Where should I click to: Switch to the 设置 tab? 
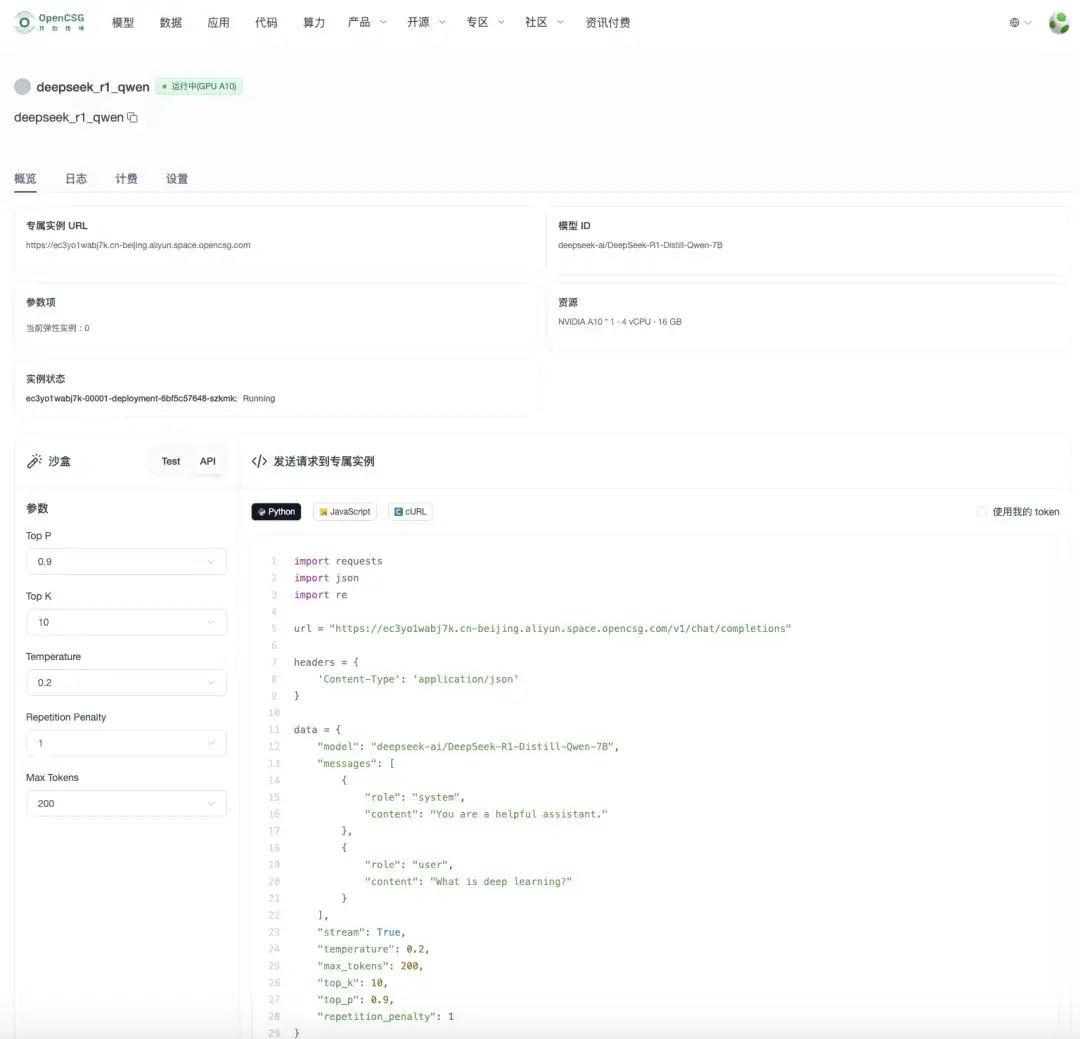(177, 178)
